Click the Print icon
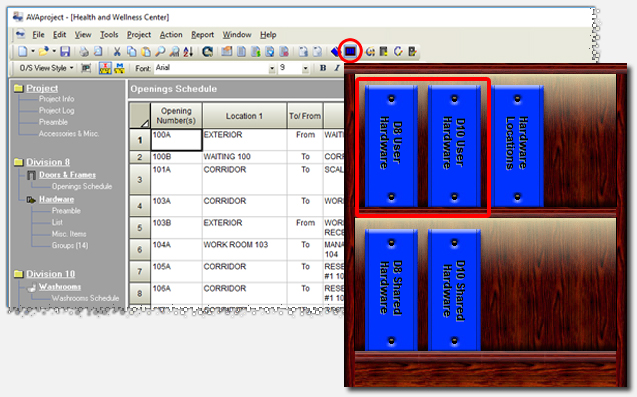This screenshot has width=637, height=397. (x=84, y=52)
